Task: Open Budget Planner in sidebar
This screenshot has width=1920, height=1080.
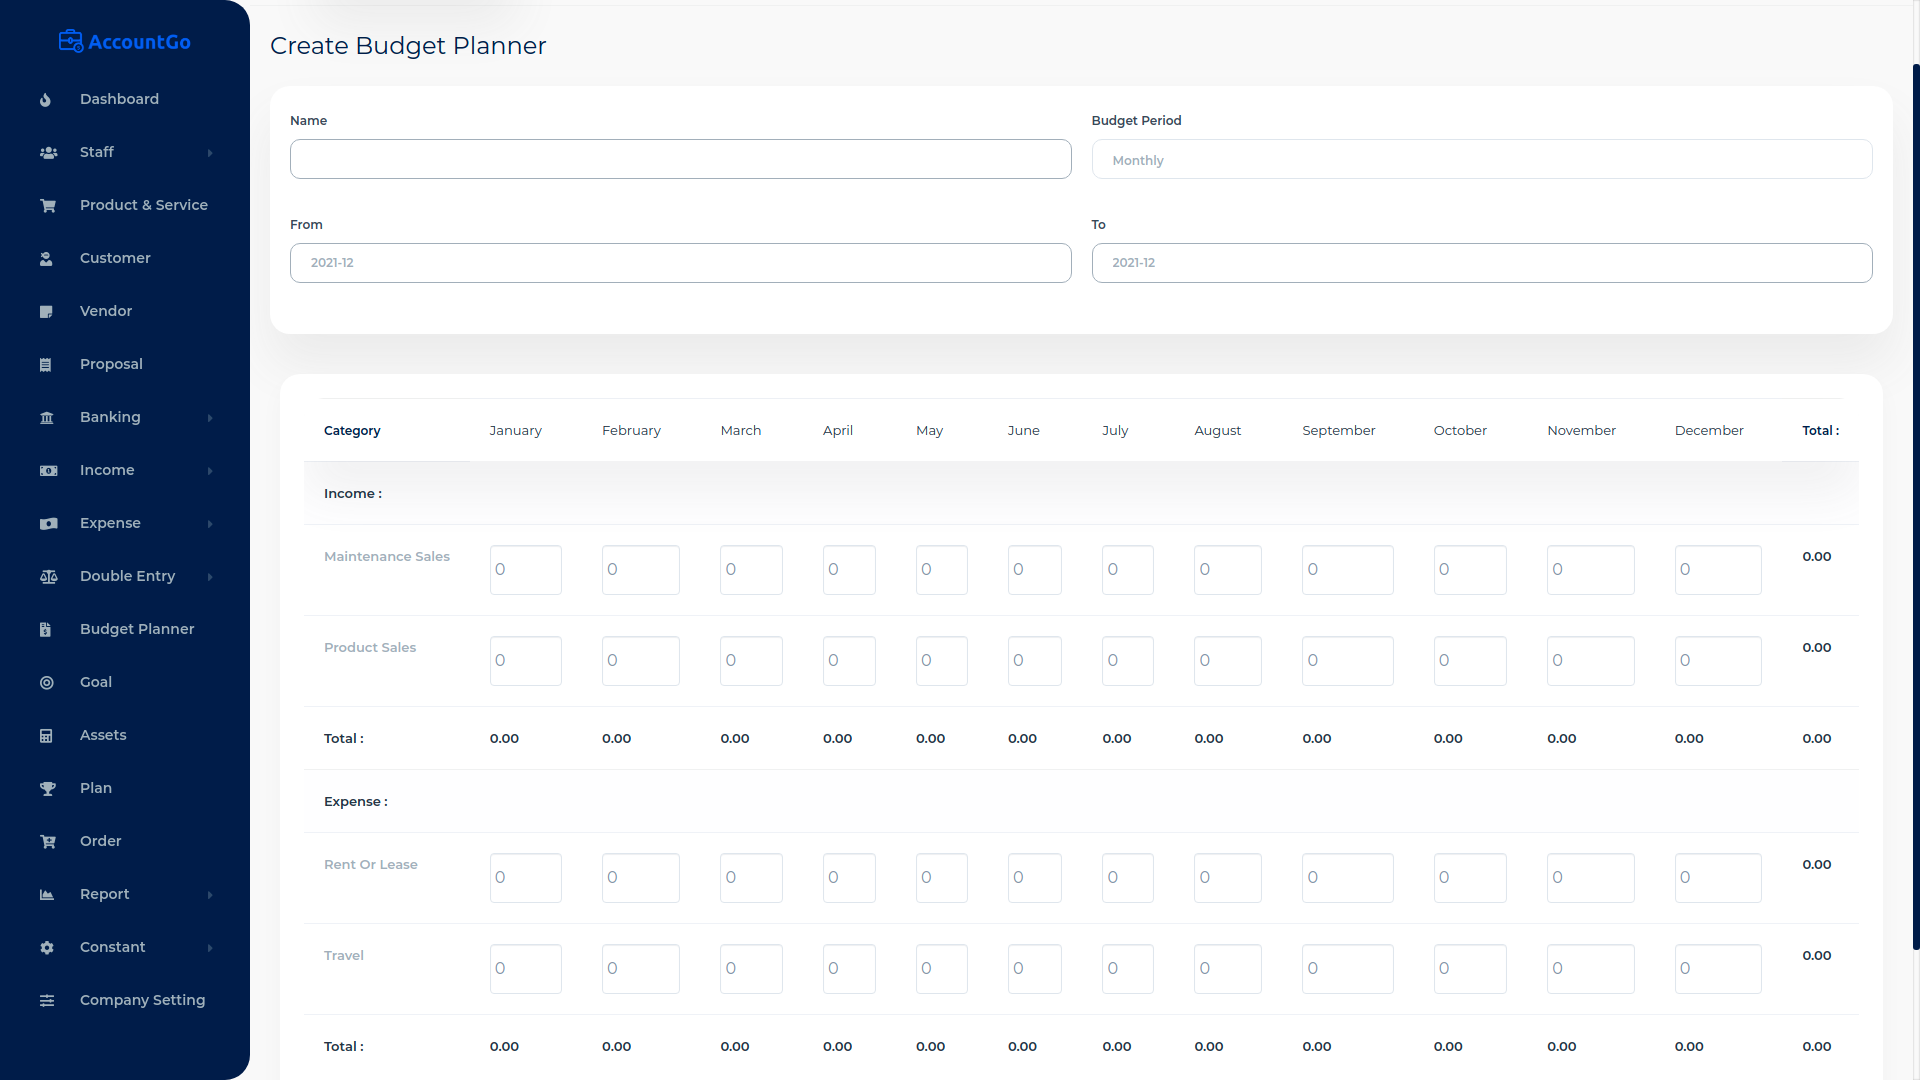Action: coord(137,629)
